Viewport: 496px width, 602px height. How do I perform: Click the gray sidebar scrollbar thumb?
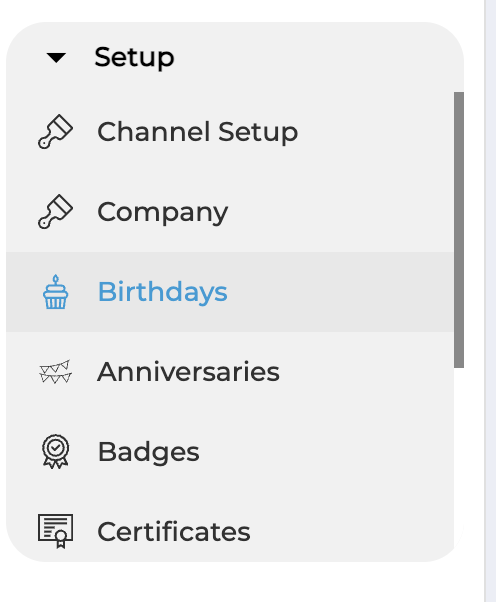click(x=459, y=230)
